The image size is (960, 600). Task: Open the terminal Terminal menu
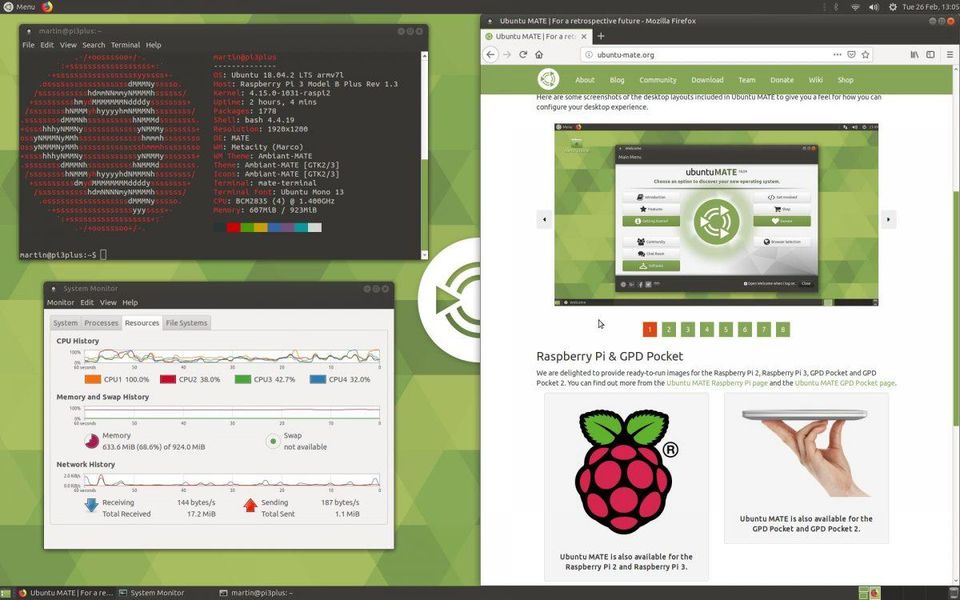[x=126, y=45]
